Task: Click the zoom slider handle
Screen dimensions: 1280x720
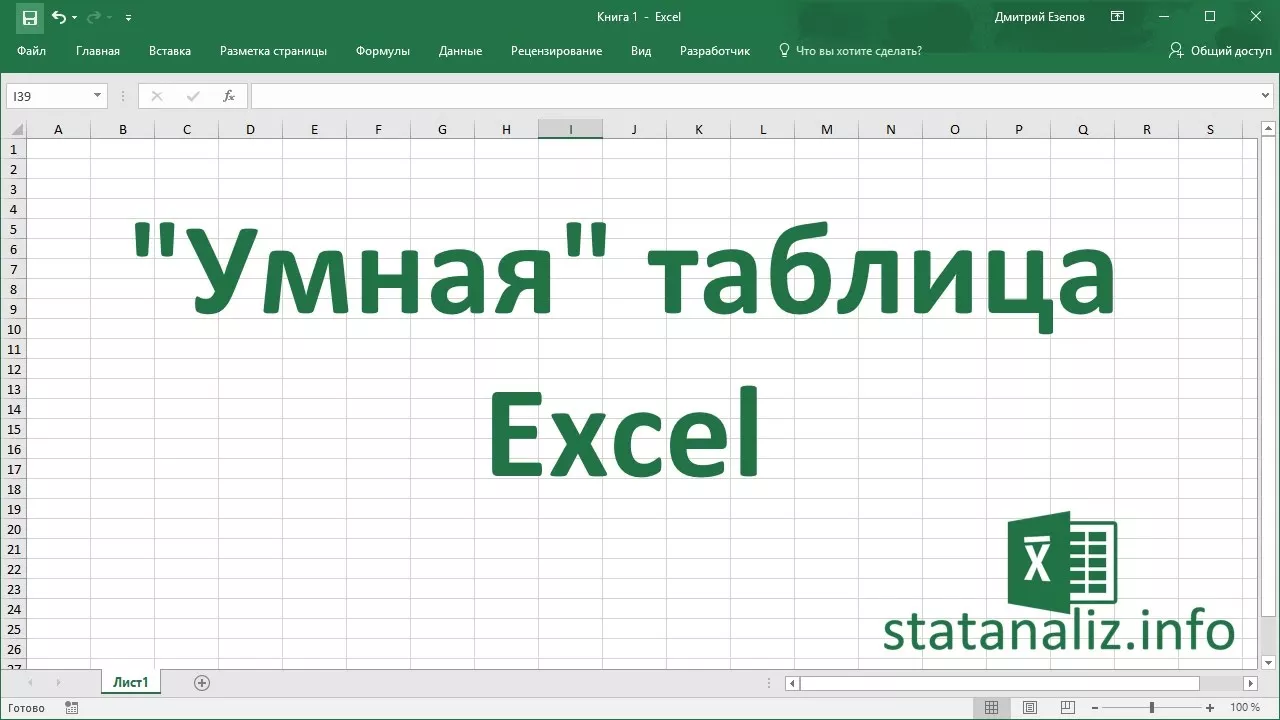Action: click(x=1152, y=708)
